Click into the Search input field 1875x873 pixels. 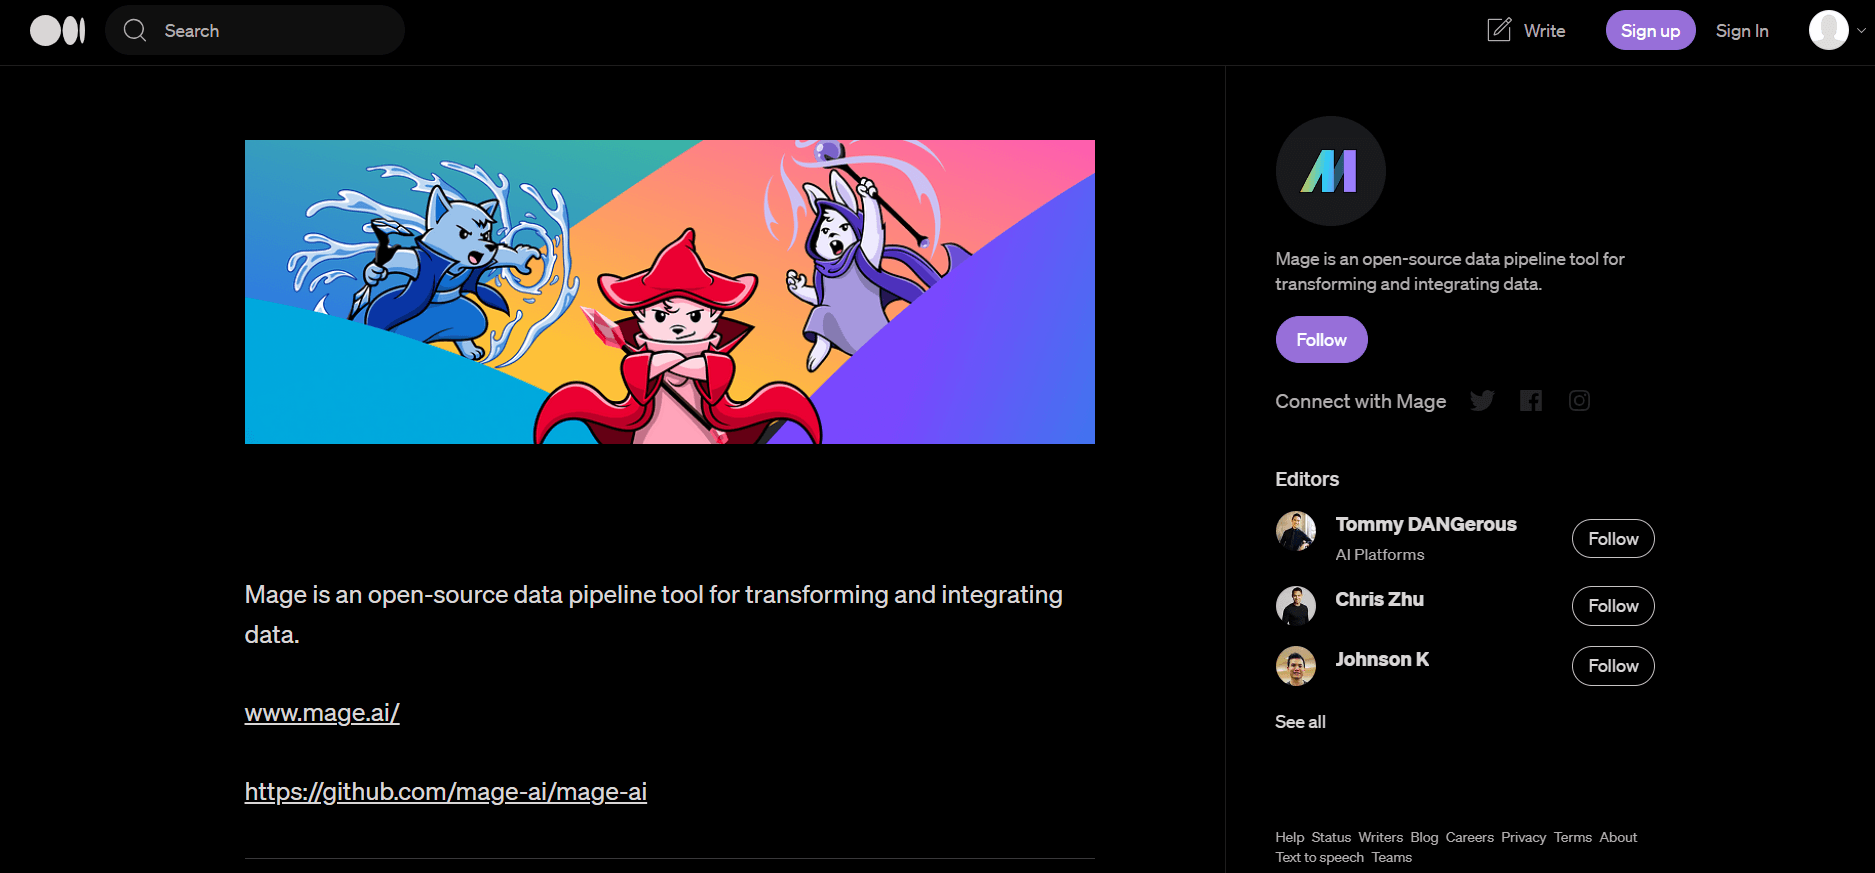click(x=270, y=31)
